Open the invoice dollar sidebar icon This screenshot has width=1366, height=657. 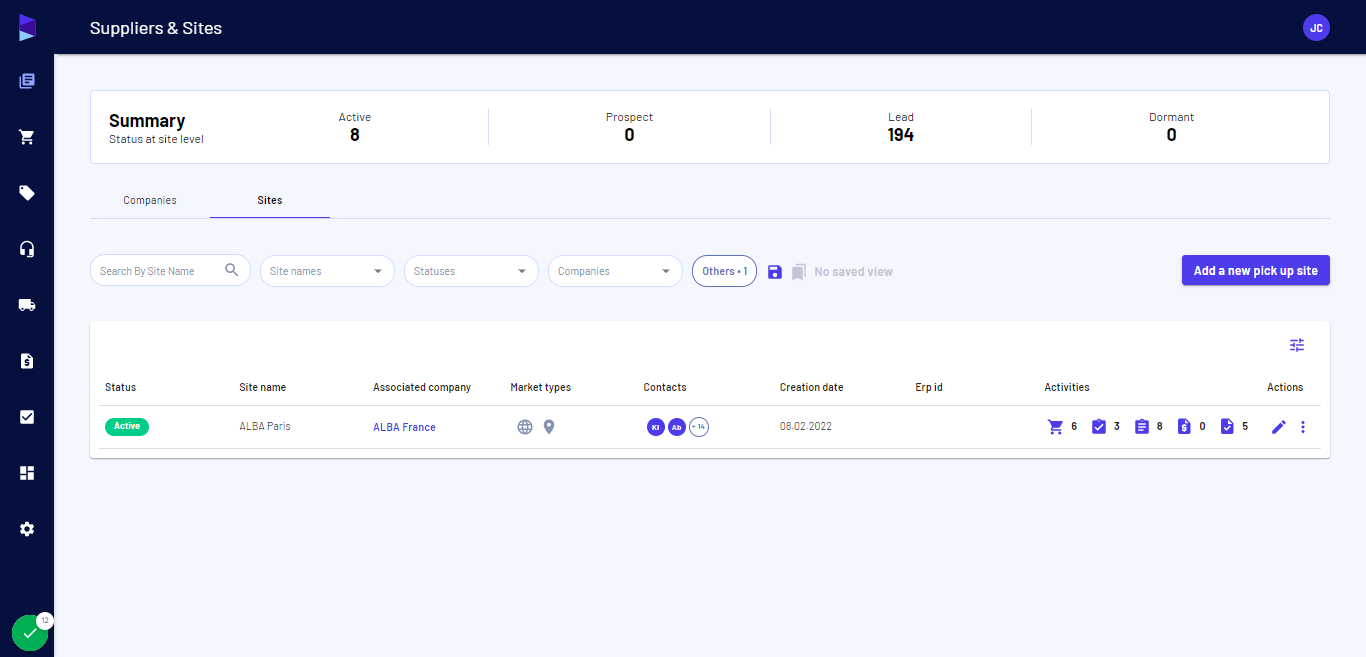[27, 361]
